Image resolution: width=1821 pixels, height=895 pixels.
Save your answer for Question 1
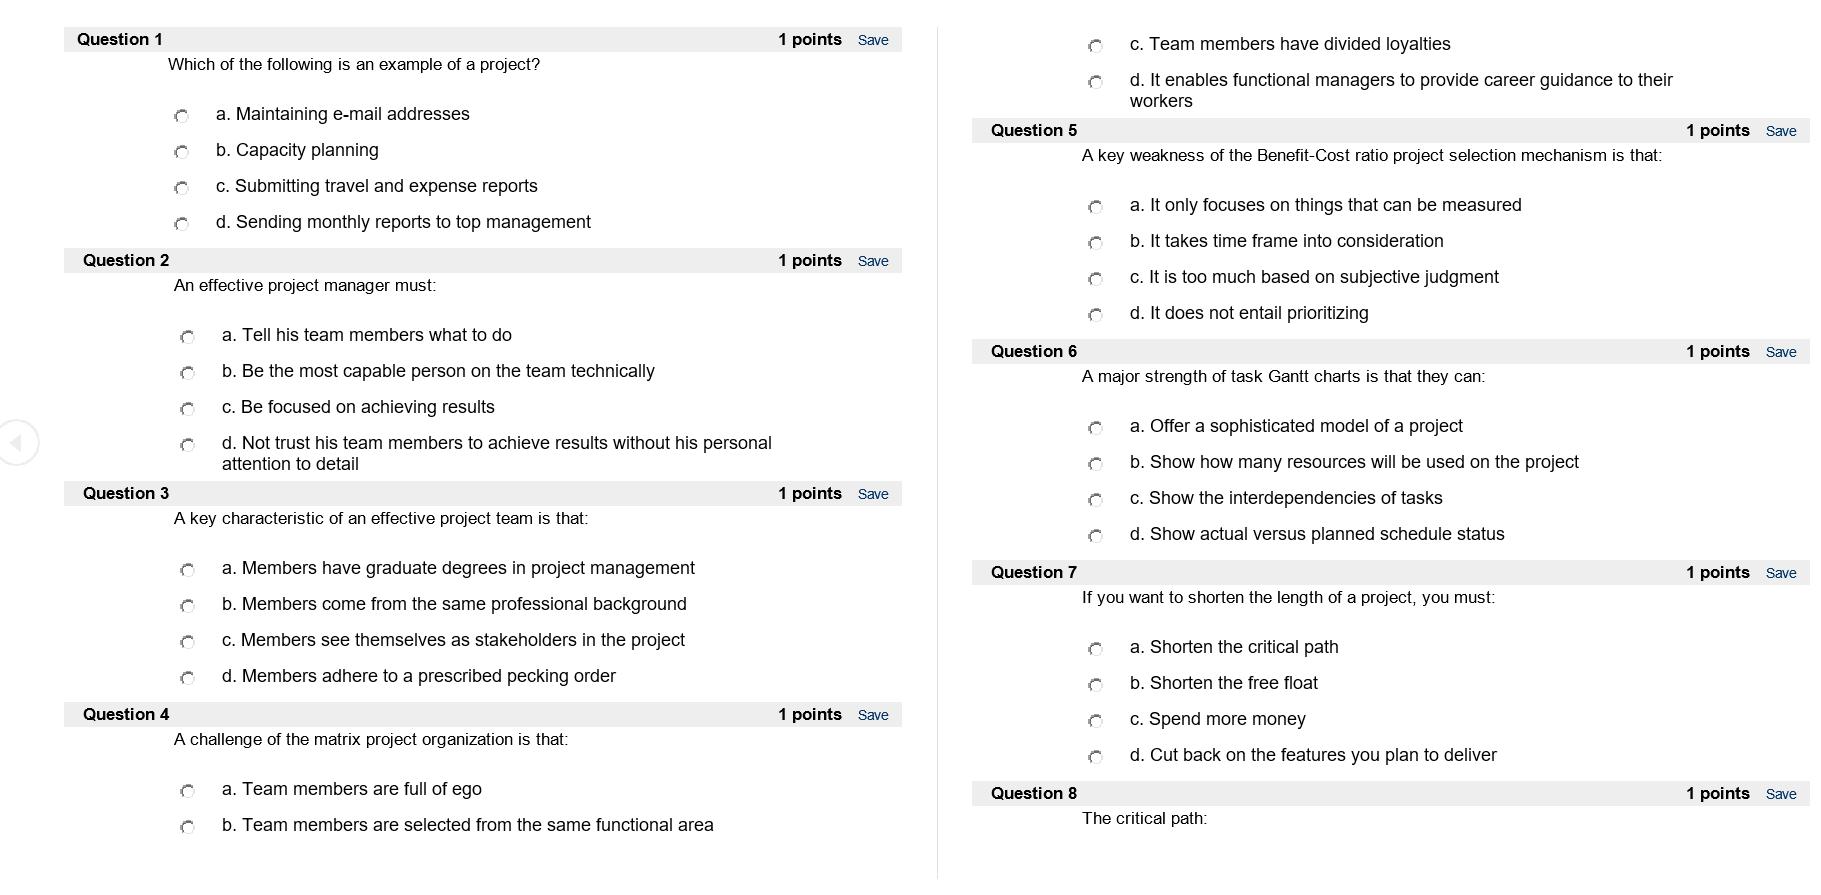pyautogui.click(x=872, y=39)
